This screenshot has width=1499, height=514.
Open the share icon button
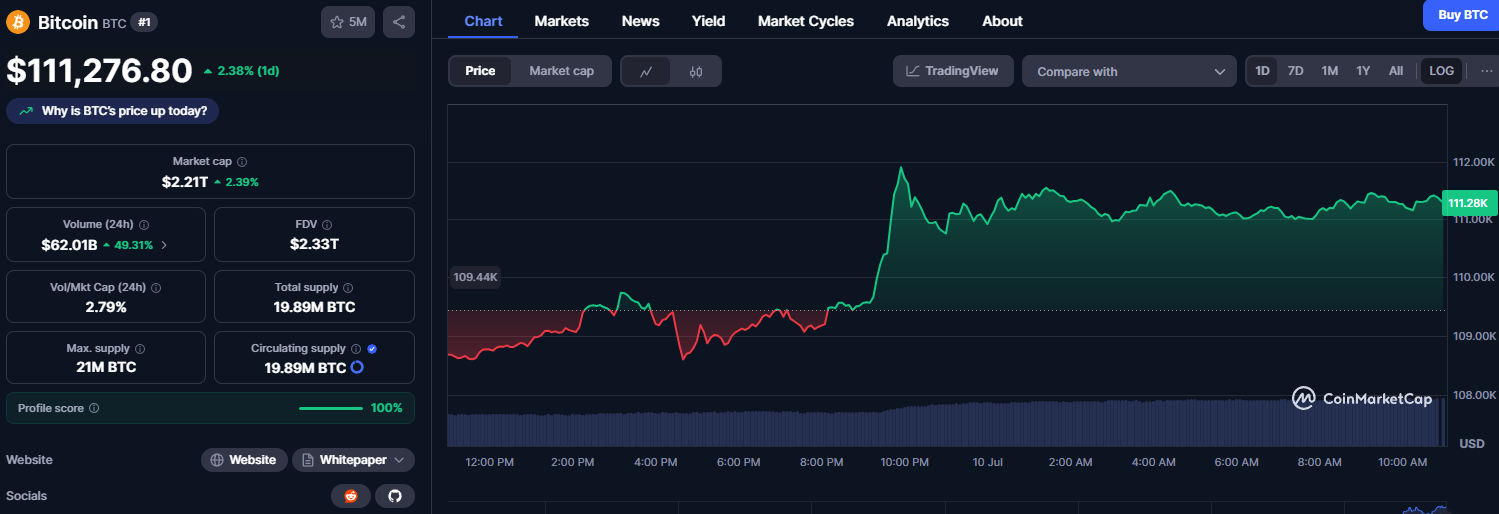[x=399, y=21]
